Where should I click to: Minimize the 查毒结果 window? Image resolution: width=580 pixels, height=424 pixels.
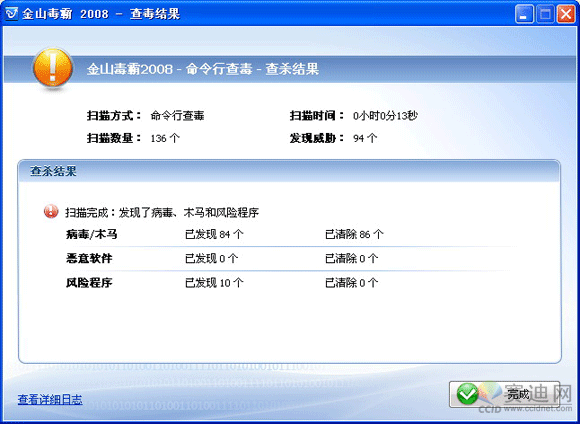point(524,14)
